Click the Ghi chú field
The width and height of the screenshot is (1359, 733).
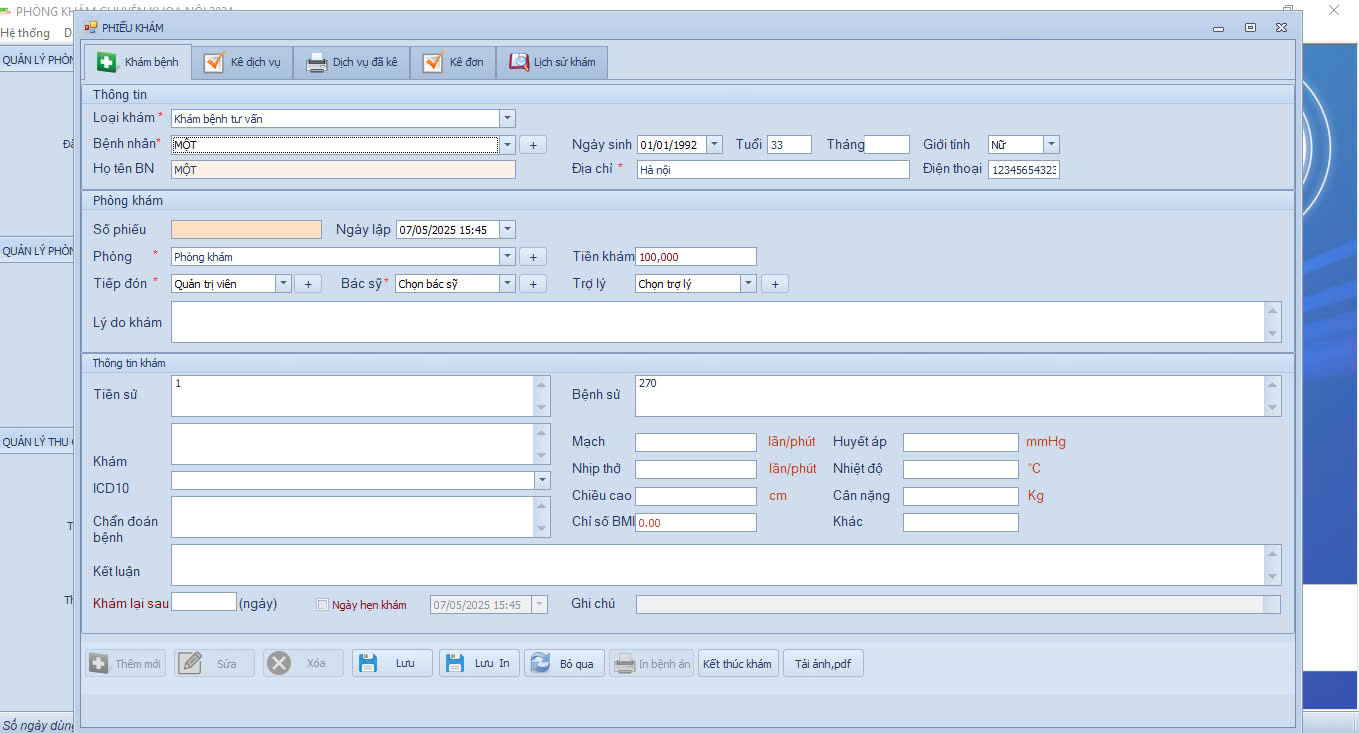click(x=958, y=604)
